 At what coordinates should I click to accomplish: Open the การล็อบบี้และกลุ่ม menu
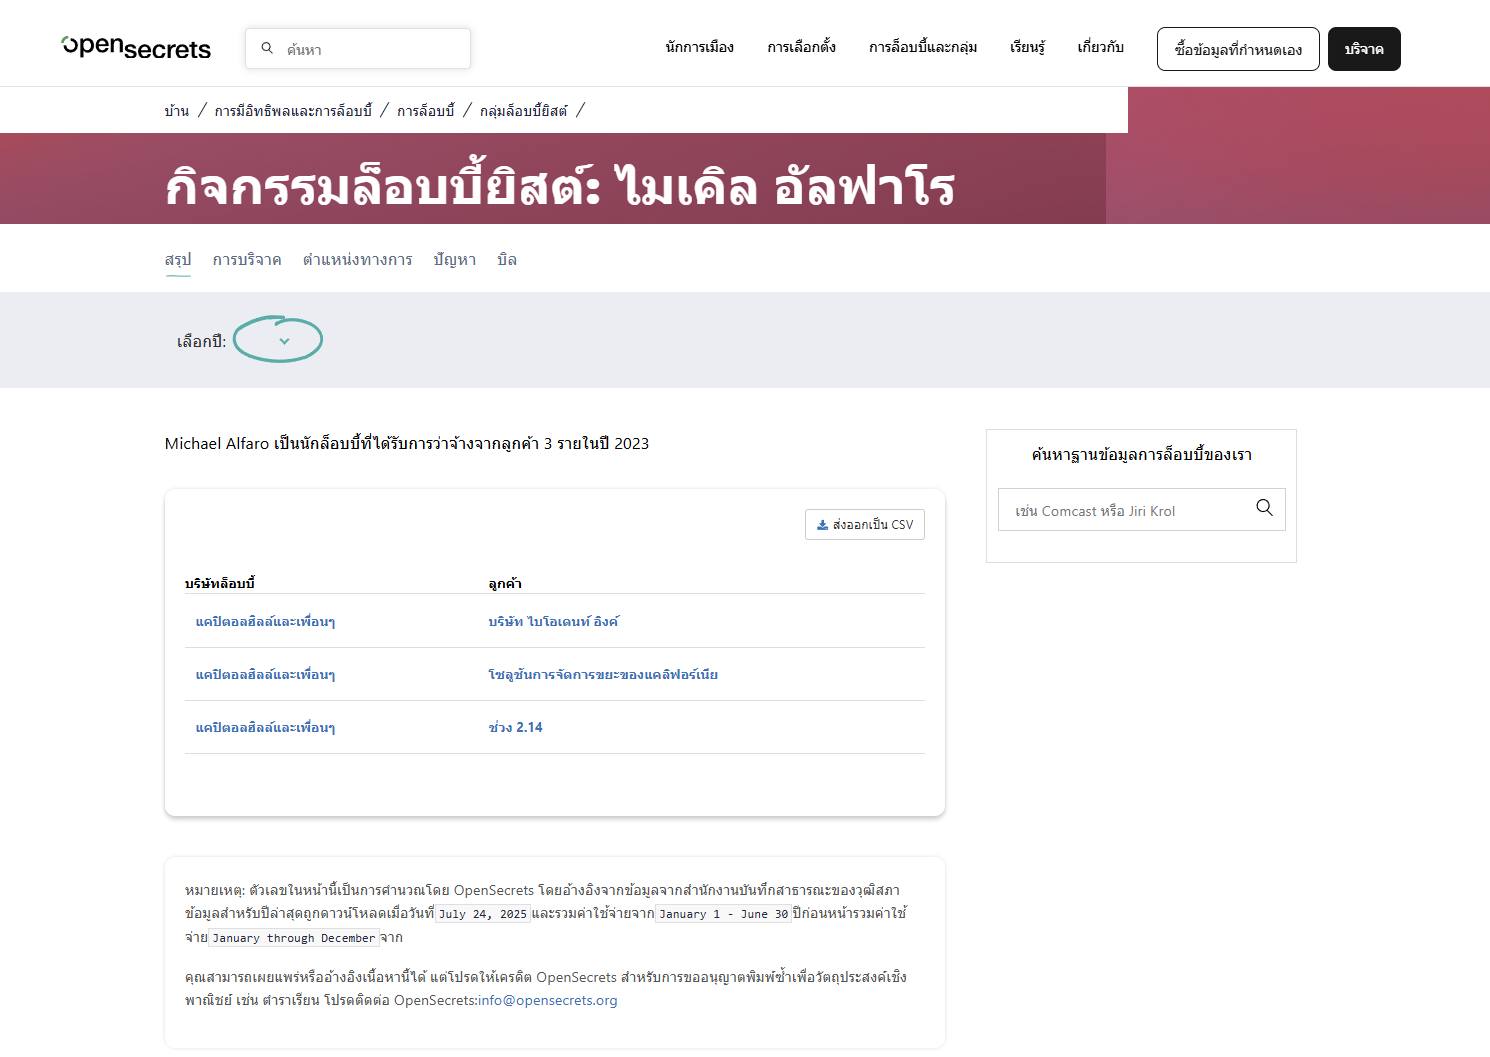(923, 48)
